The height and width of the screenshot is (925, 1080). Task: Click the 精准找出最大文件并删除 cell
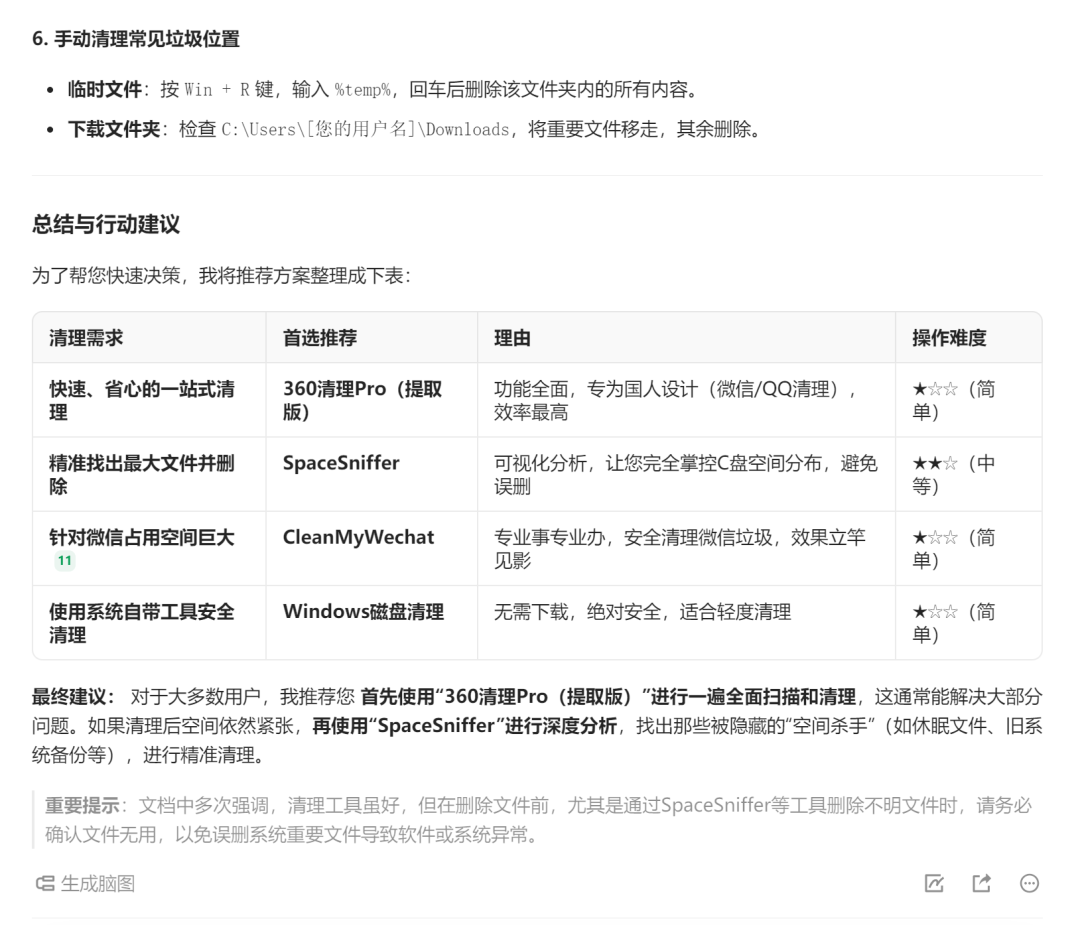pos(149,475)
